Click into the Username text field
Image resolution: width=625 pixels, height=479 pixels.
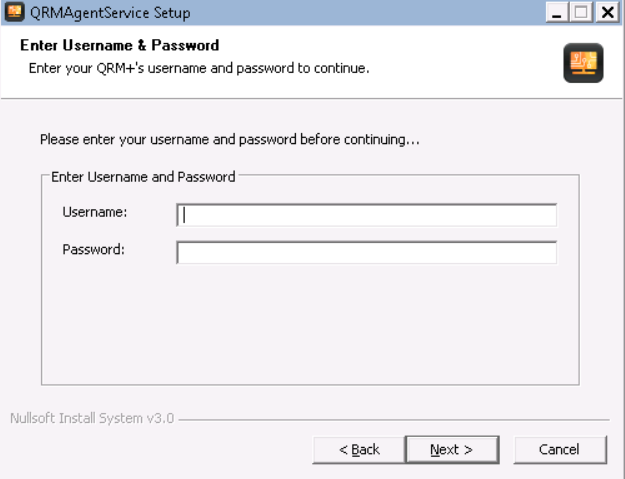[366, 215]
